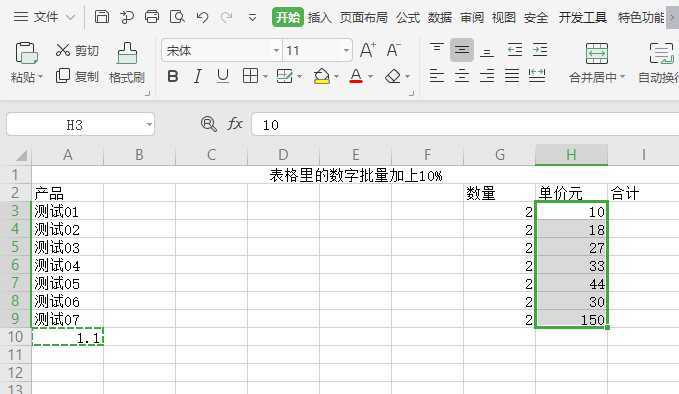Click the Save icon in quick toolbar

coord(101,17)
